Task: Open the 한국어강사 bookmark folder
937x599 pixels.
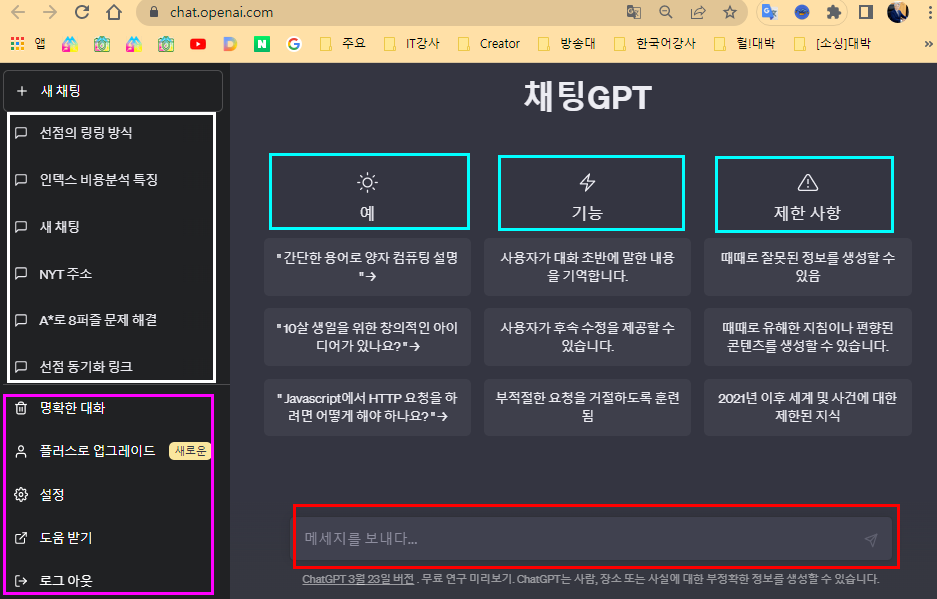Action: [x=655, y=44]
